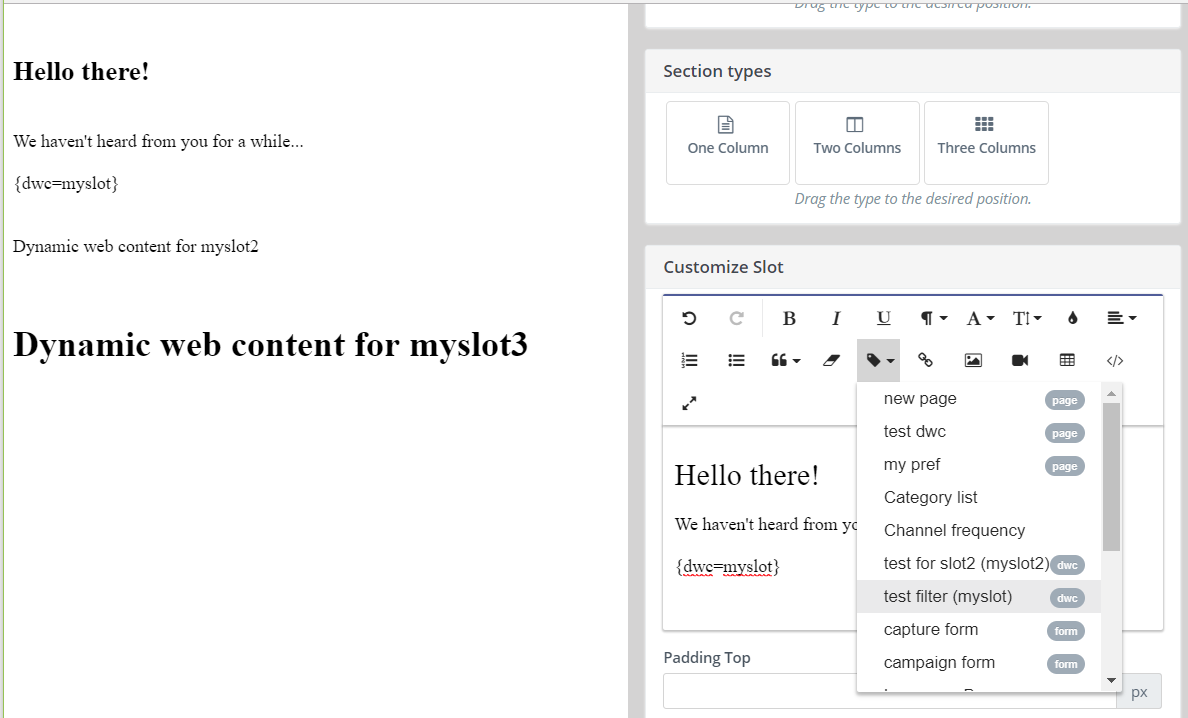
Task: Toggle Bold formatting in slot editor
Action: [789, 319]
